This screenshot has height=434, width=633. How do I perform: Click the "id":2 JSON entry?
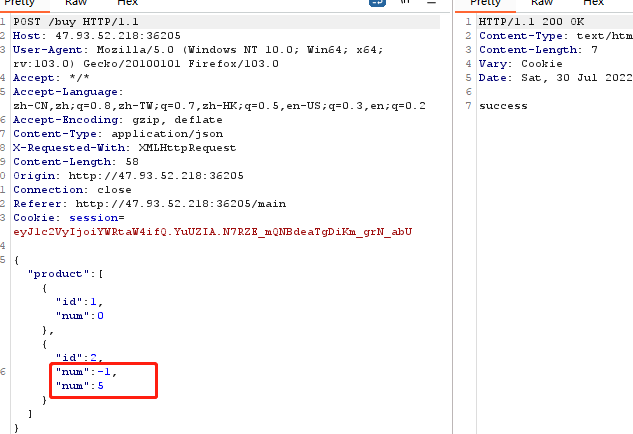coord(79,357)
